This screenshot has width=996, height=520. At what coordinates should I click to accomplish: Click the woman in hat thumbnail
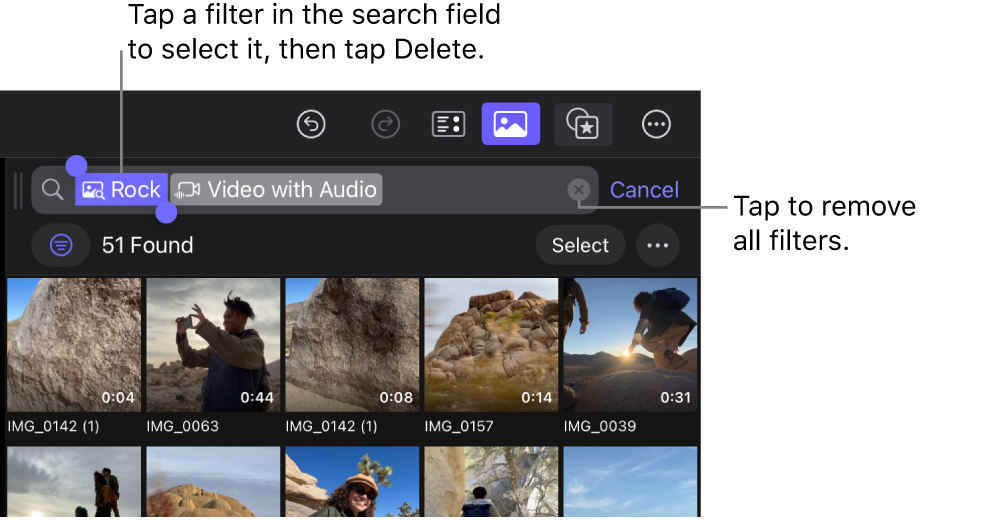click(x=352, y=483)
